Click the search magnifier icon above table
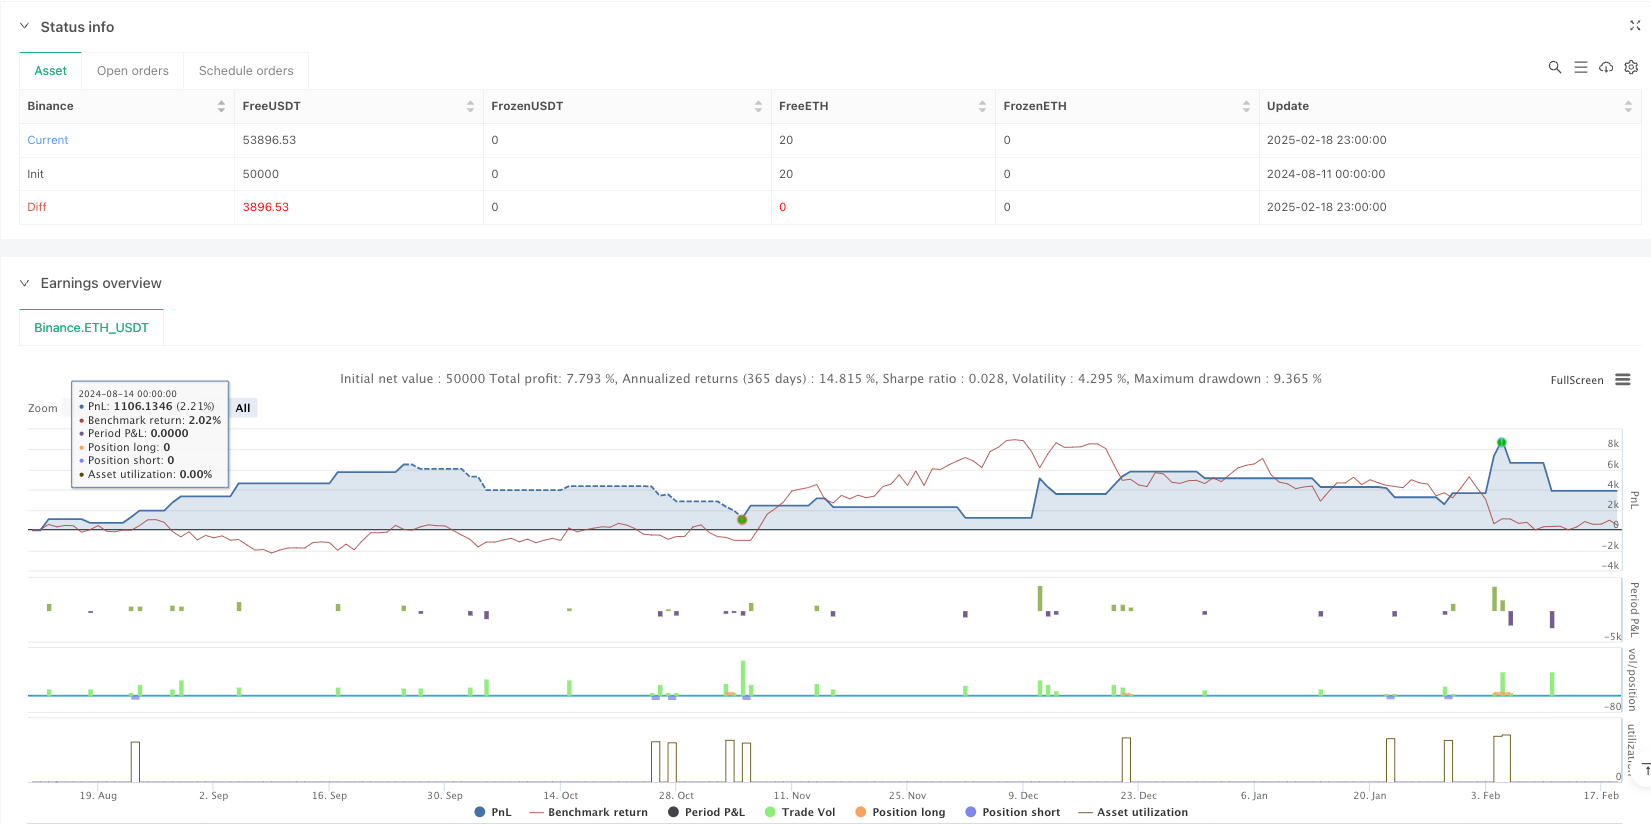 click(1554, 67)
